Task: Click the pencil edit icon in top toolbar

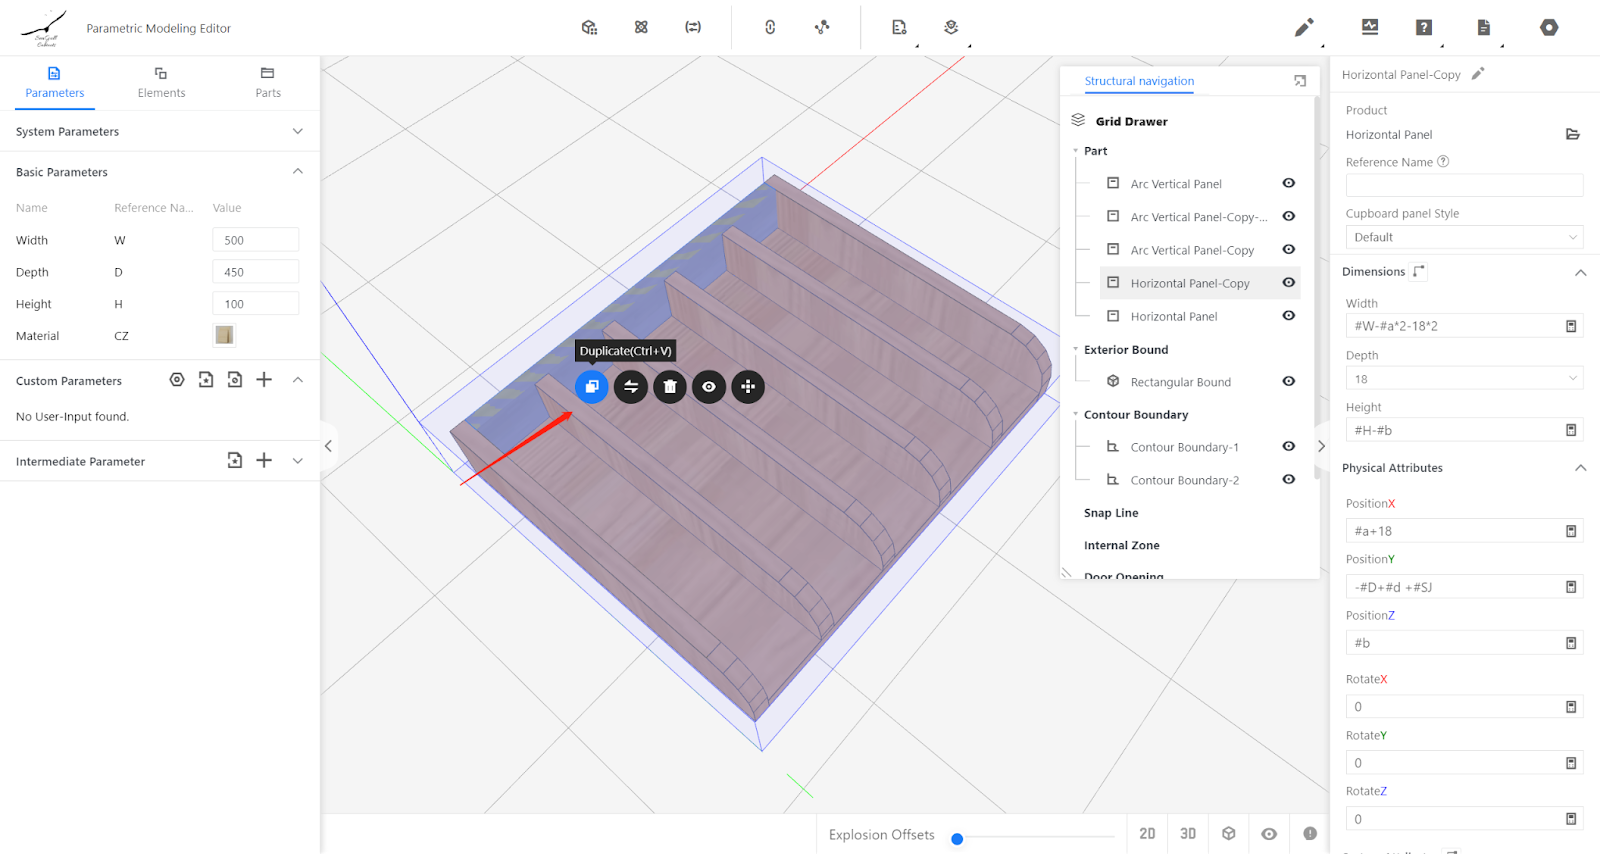Action: coord(1303,28)
